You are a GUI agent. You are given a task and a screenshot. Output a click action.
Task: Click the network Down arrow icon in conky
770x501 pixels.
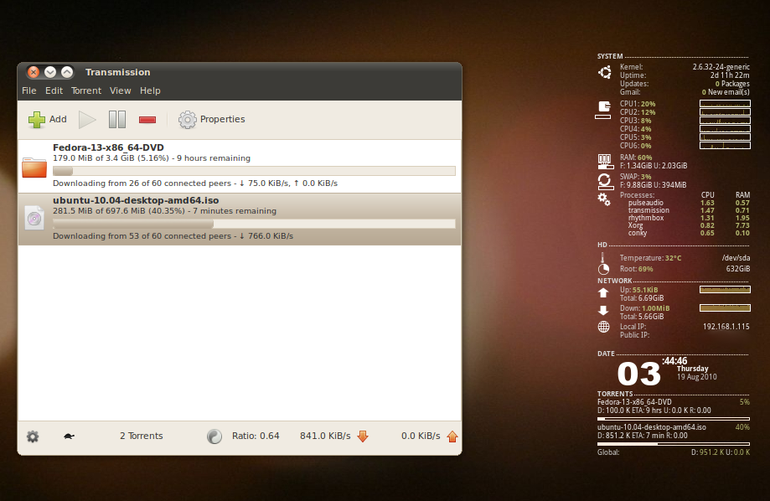pyautogui.click(x=603, y=310)
